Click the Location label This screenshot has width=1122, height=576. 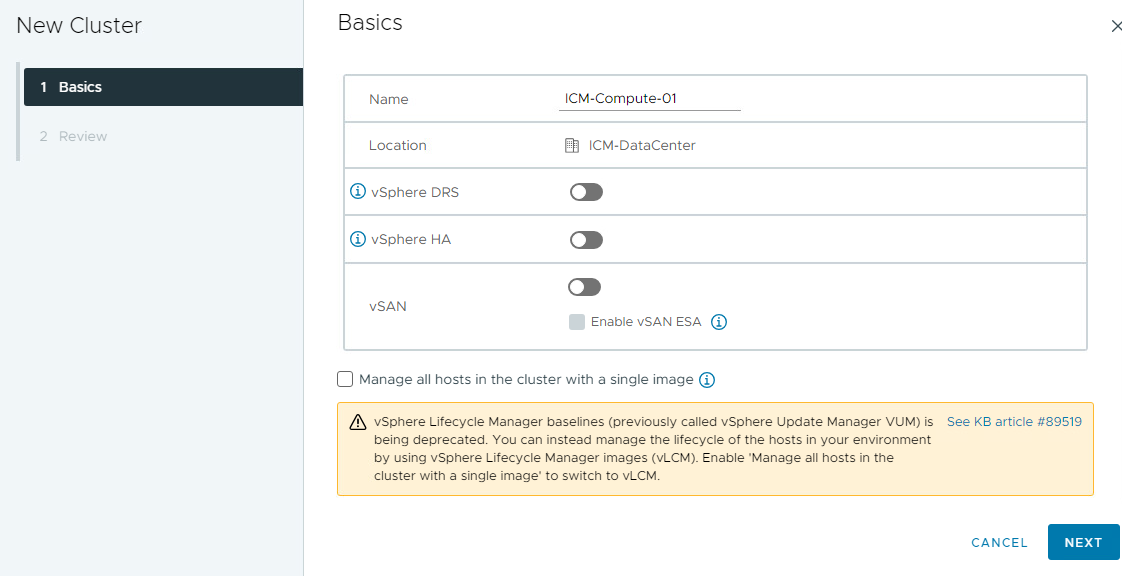tap(397, 145)
